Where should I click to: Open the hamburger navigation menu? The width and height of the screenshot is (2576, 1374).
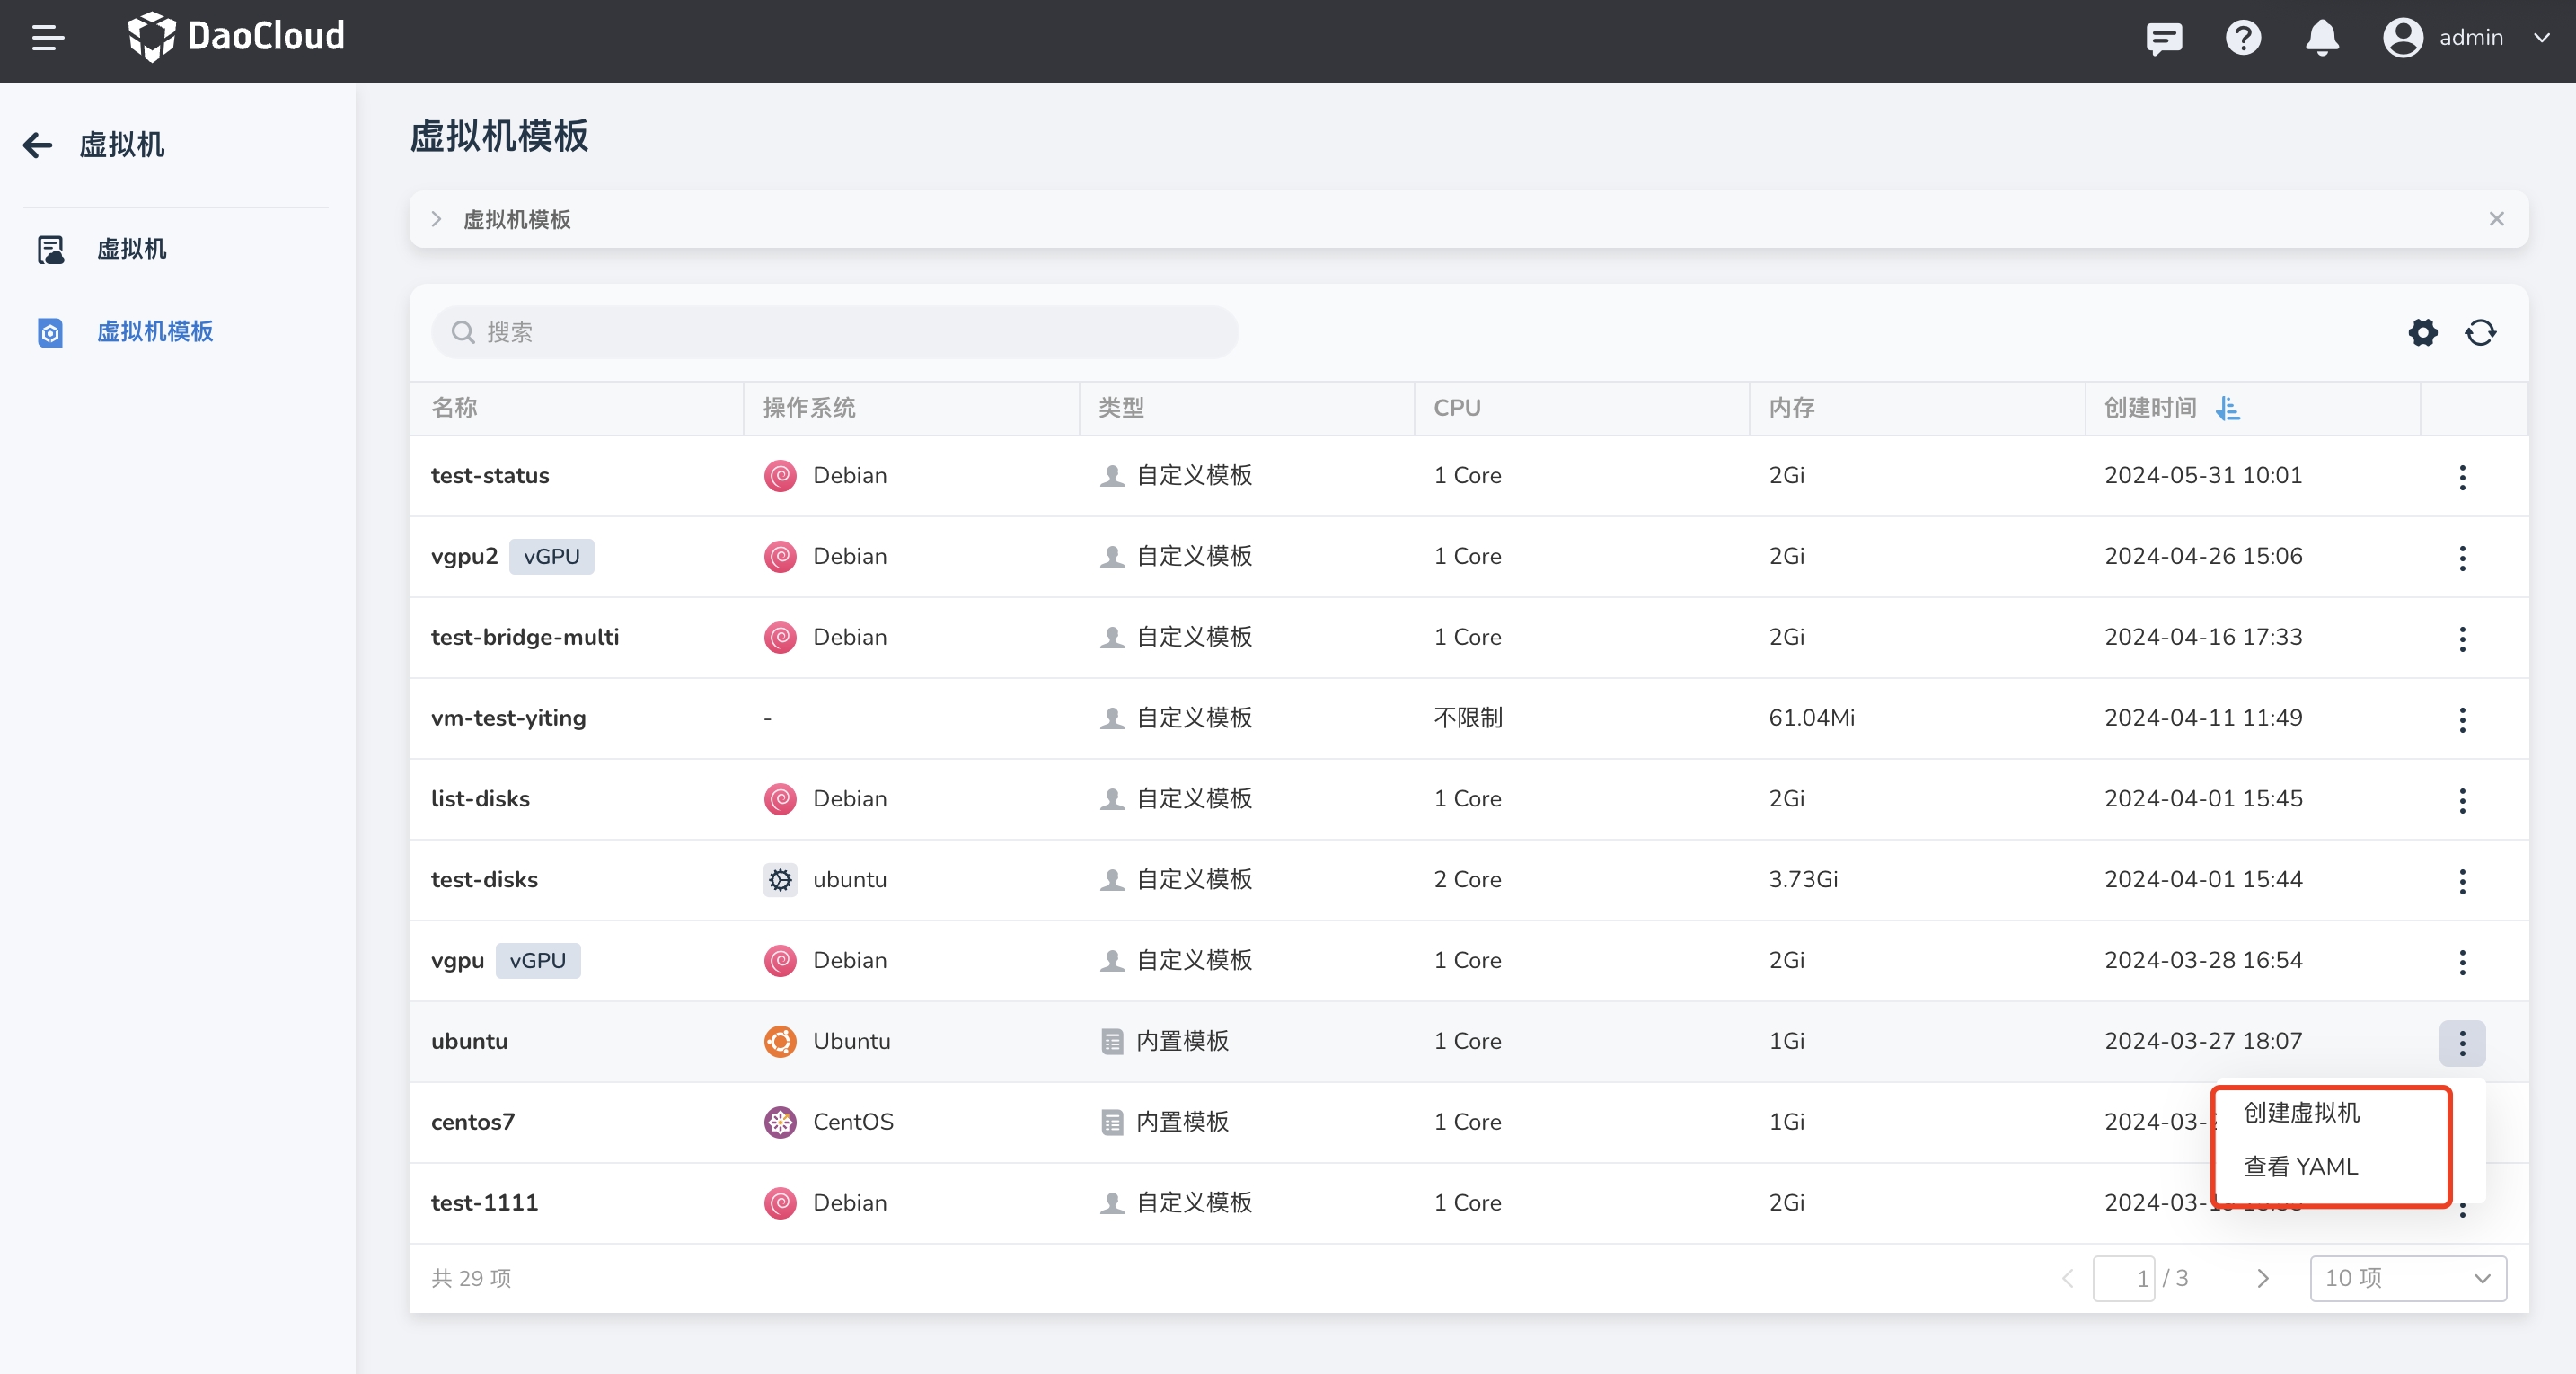click(47, 38)
